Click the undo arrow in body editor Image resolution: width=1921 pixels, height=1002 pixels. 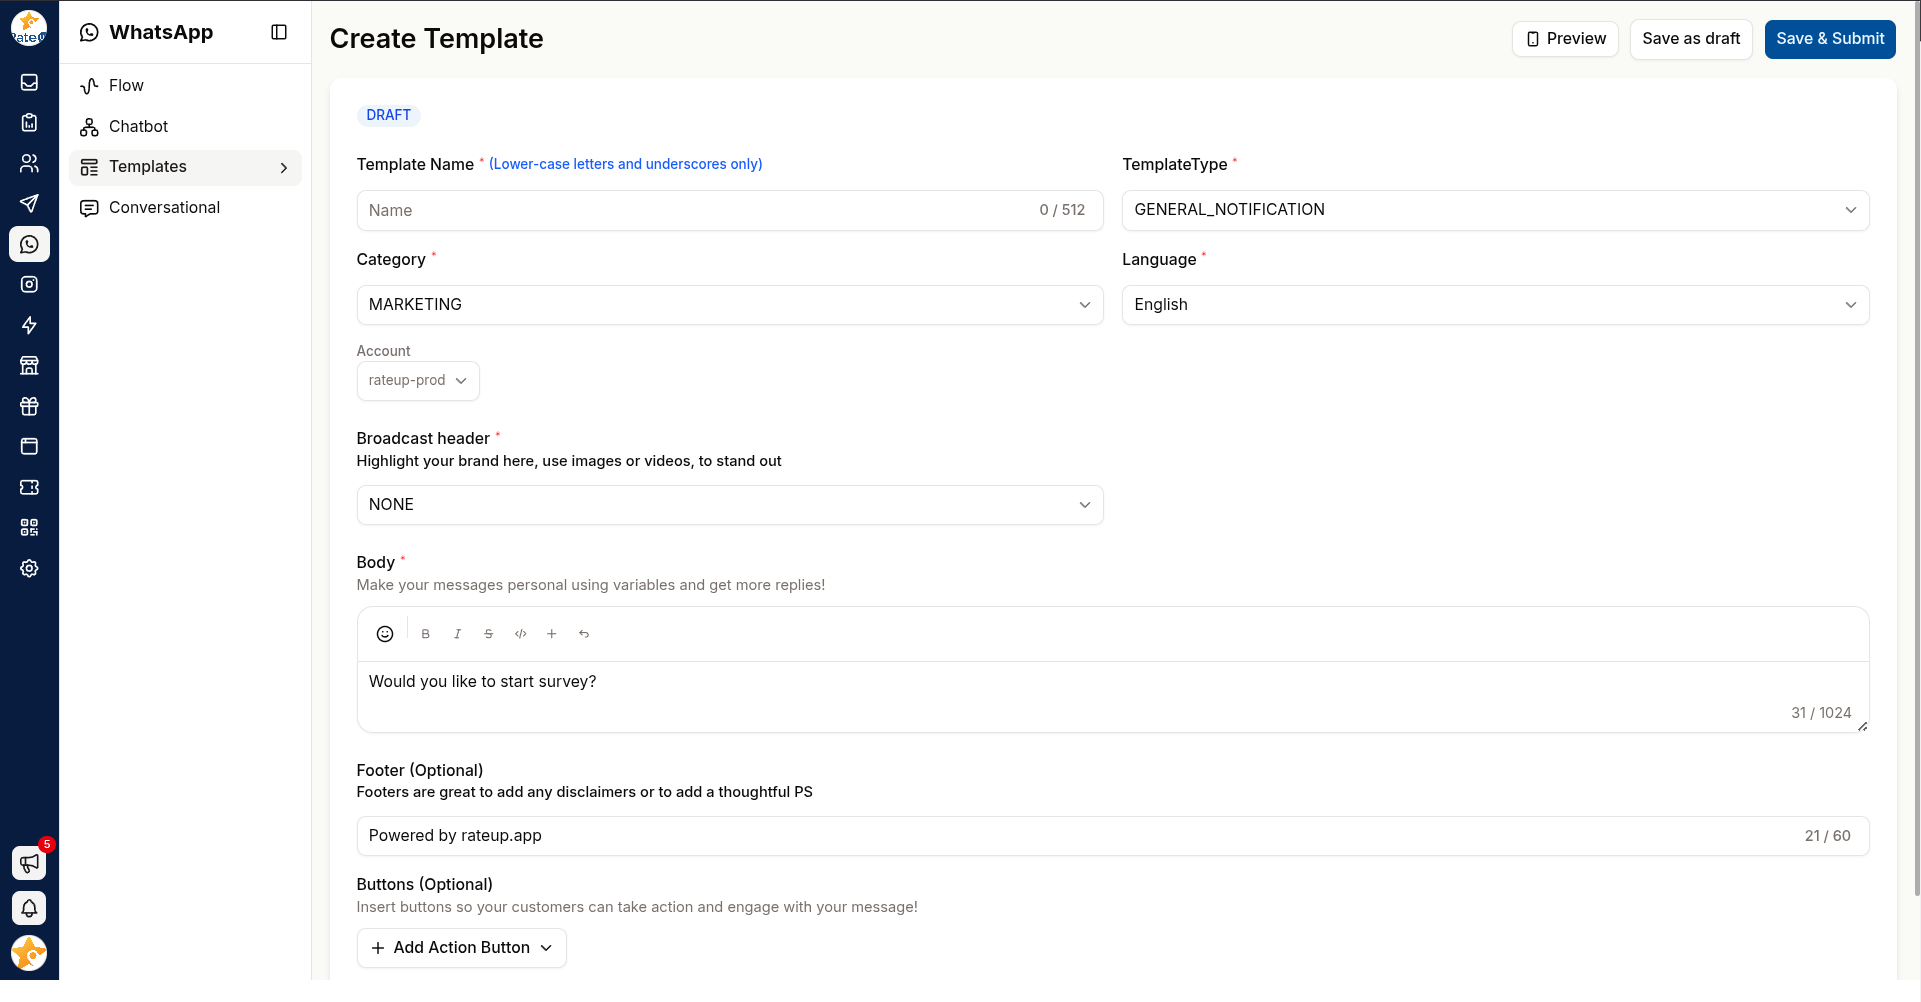point(584,634)
